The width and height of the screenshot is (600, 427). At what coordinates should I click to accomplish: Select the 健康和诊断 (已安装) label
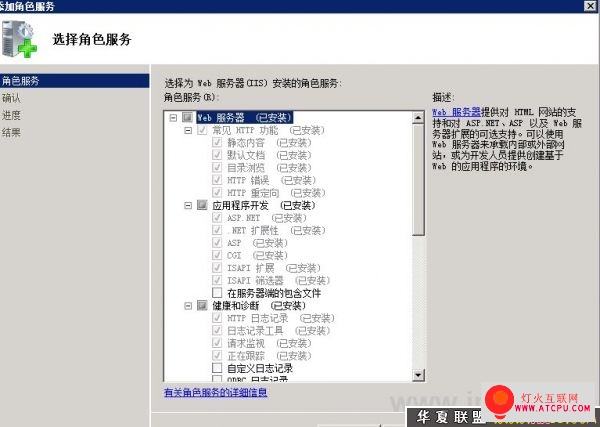point(259,306)
